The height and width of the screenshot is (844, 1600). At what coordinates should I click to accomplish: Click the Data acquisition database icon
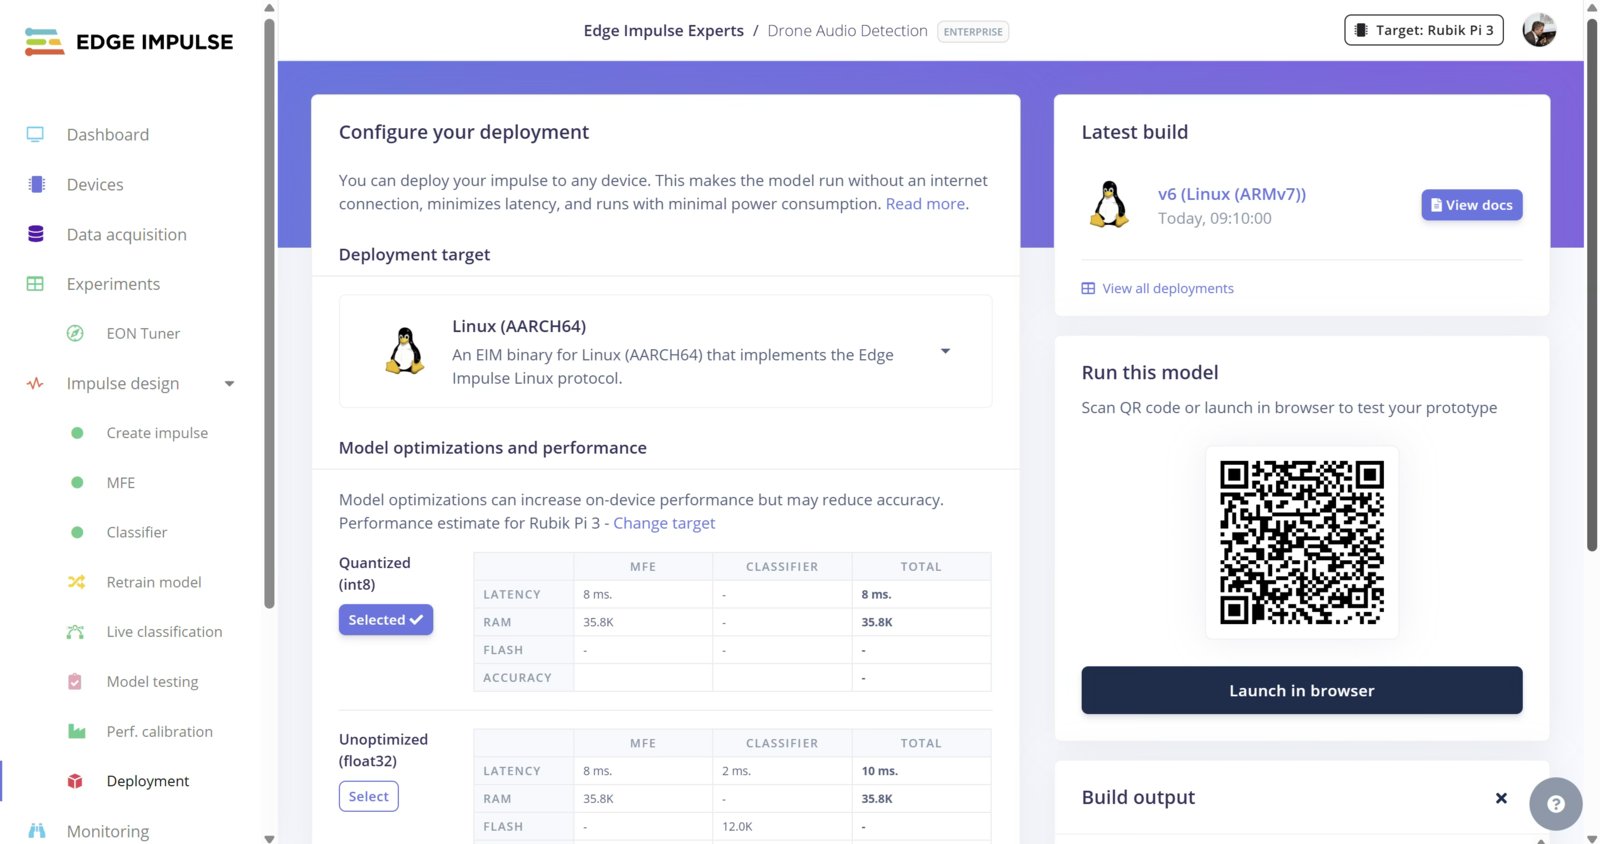pos(36,234)
